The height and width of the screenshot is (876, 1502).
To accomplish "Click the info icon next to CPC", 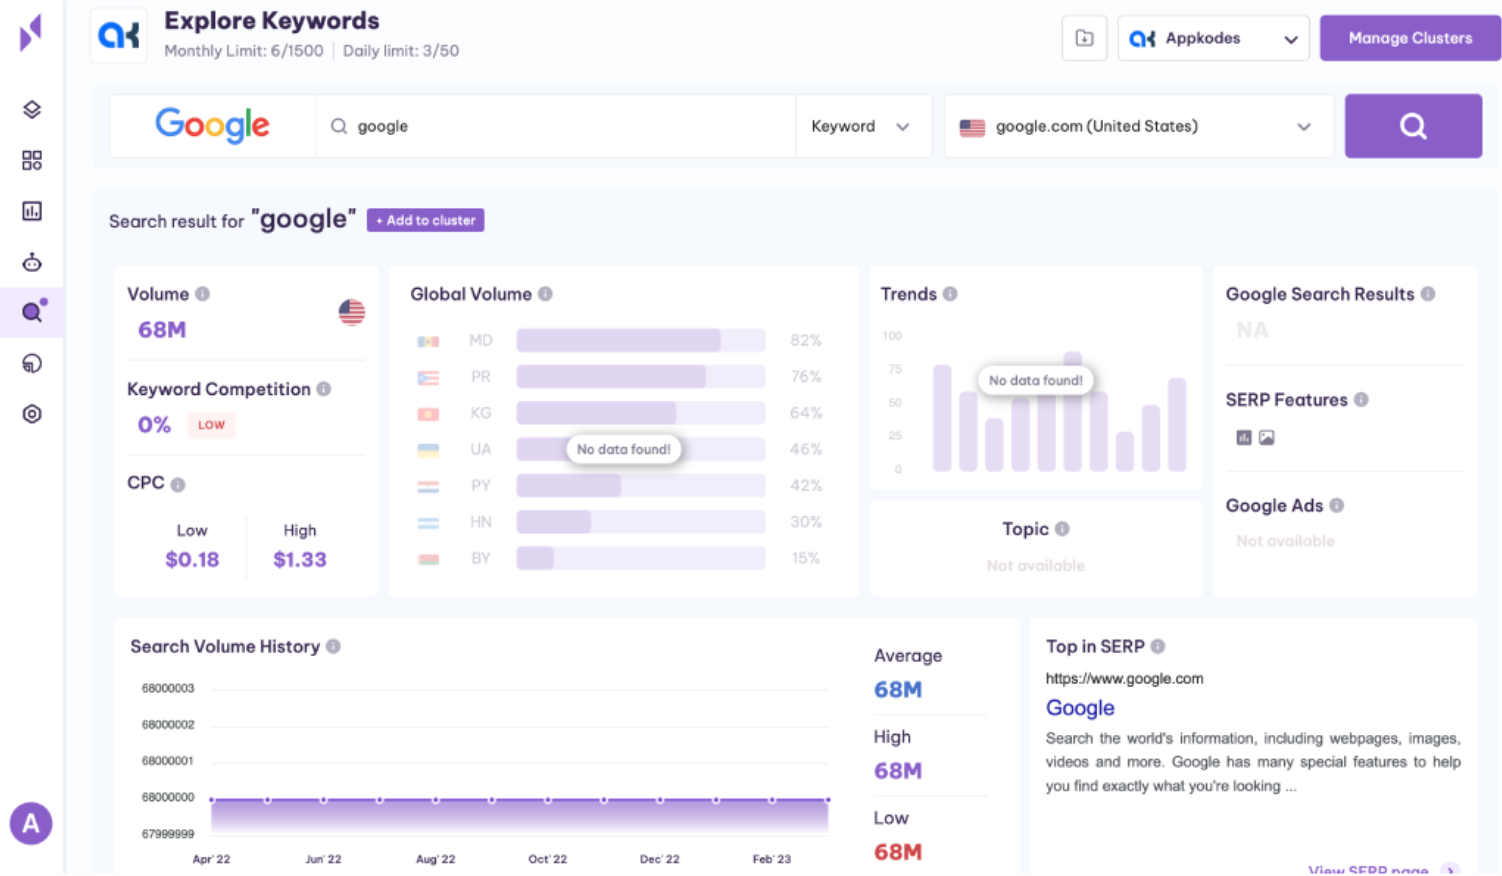I will 178,484.
